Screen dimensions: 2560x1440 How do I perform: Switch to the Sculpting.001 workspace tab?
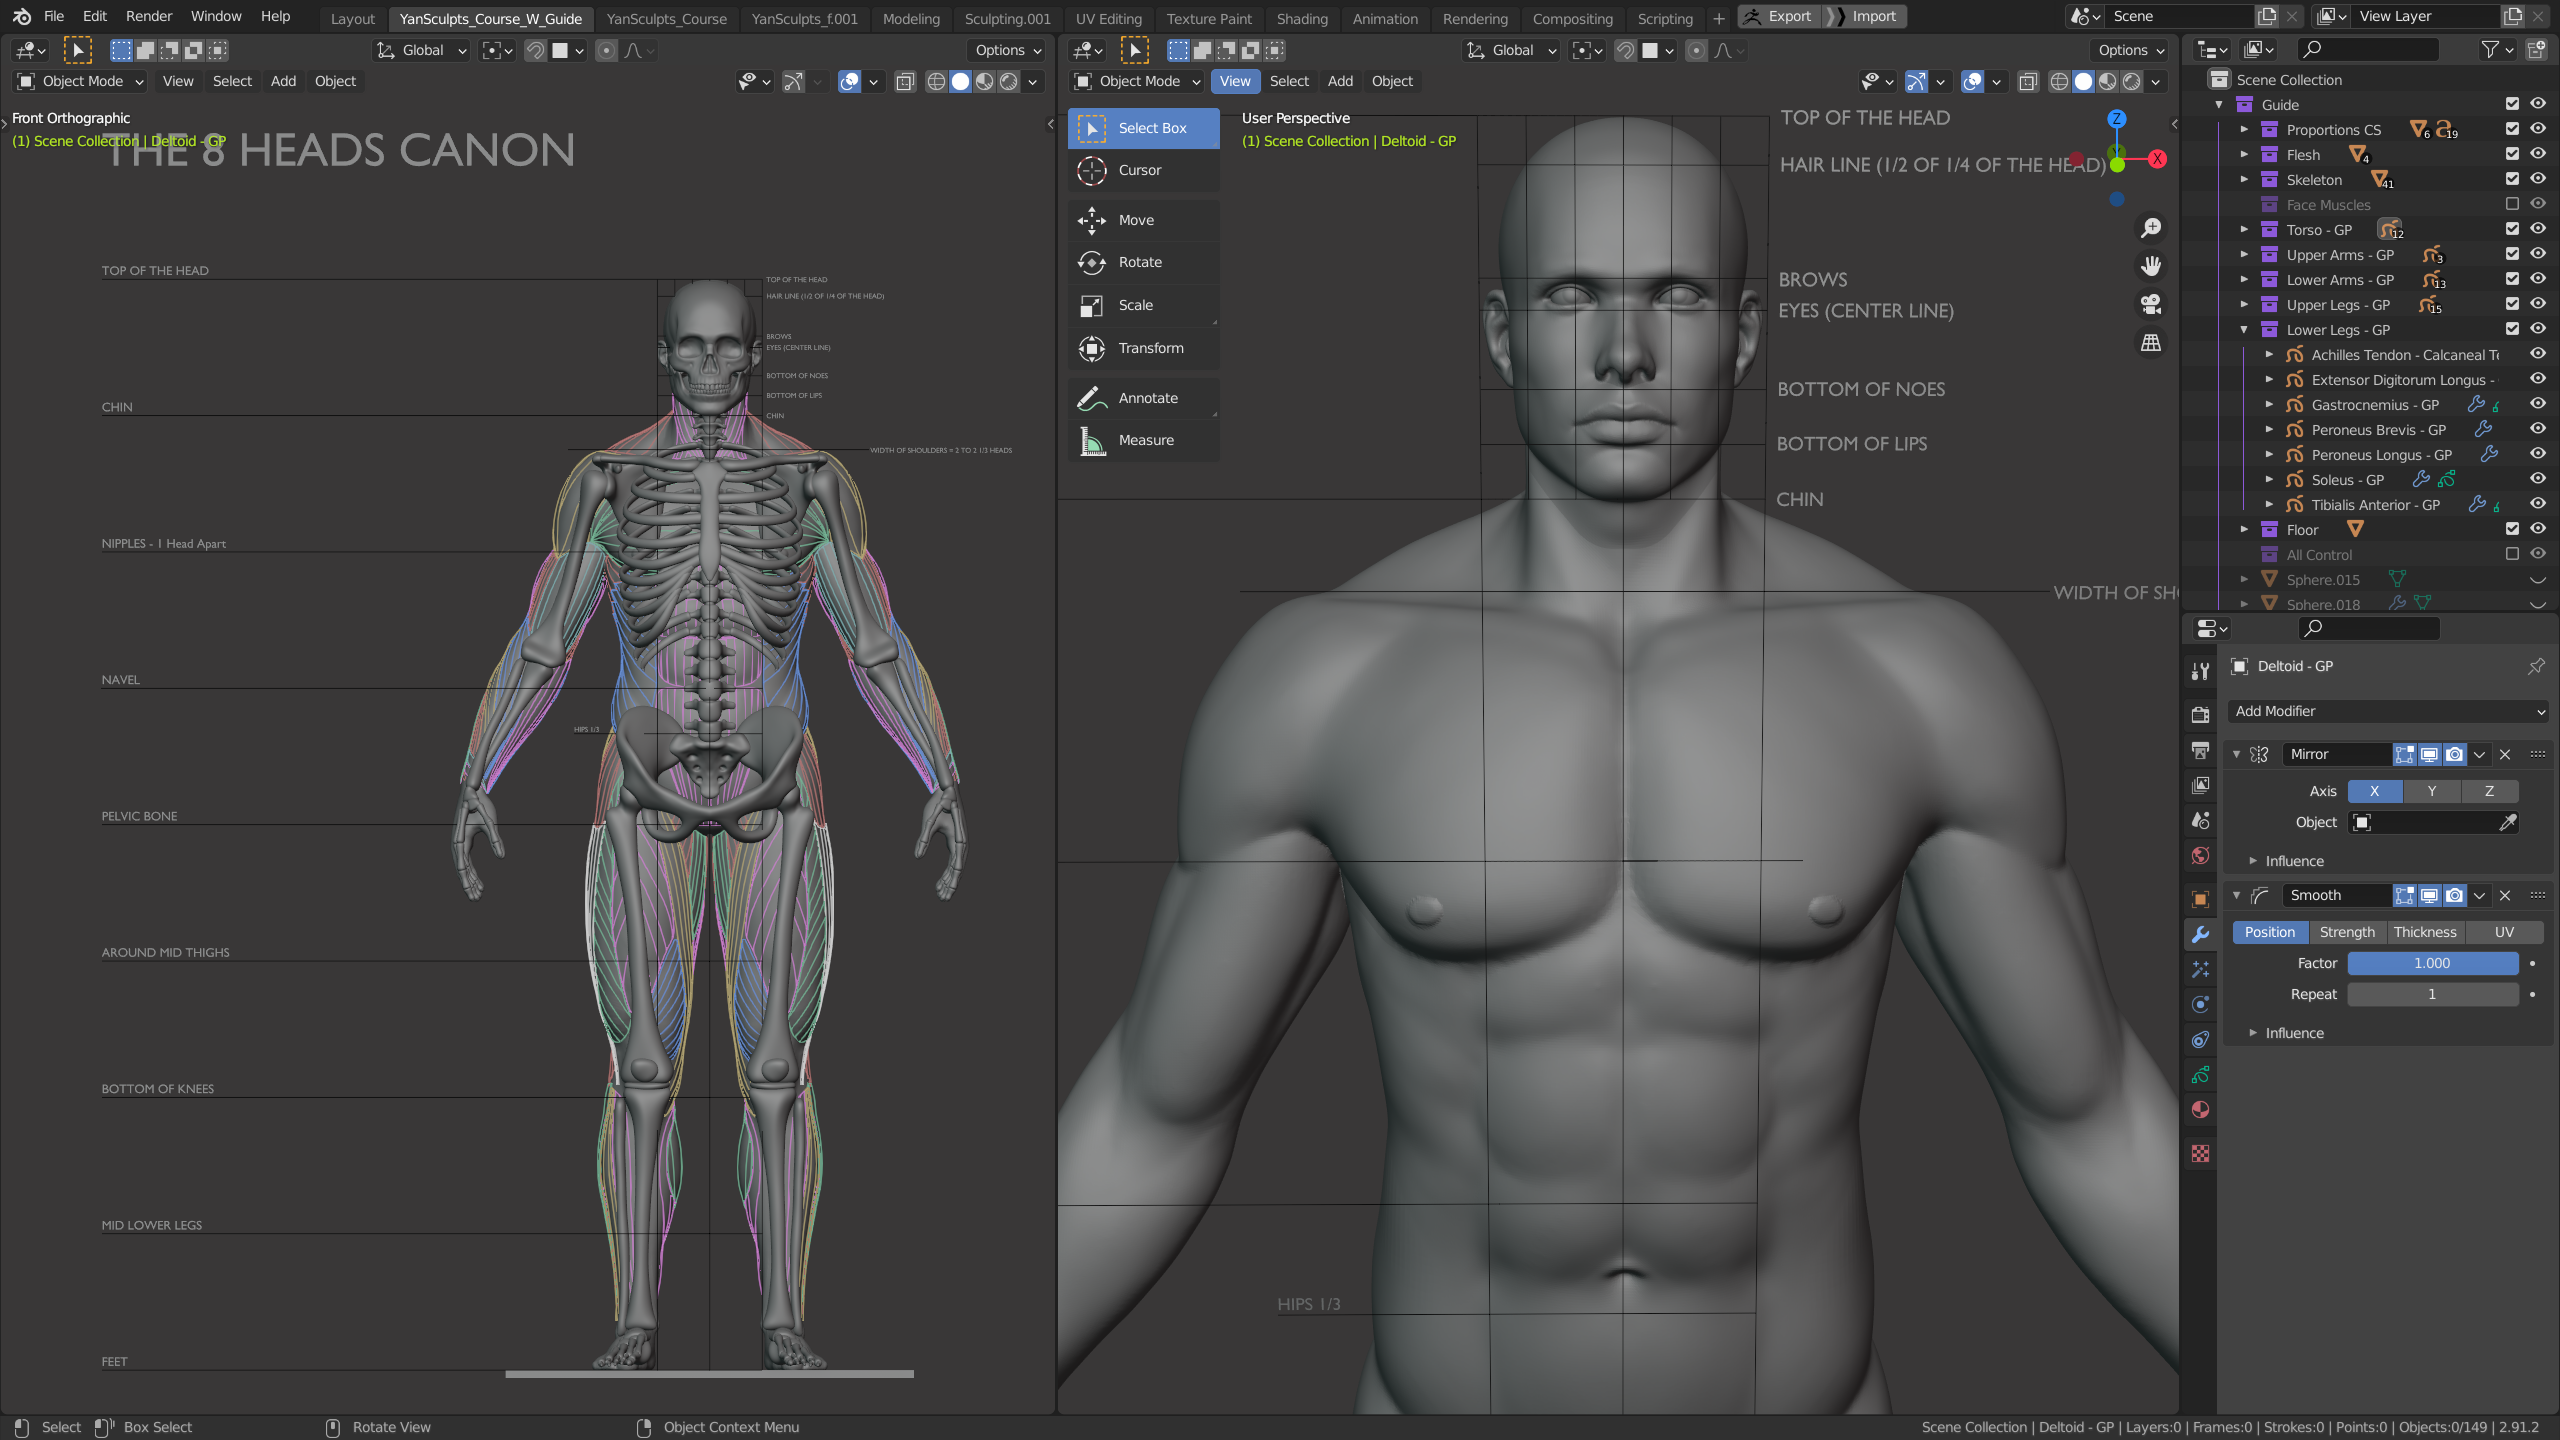1007,19
